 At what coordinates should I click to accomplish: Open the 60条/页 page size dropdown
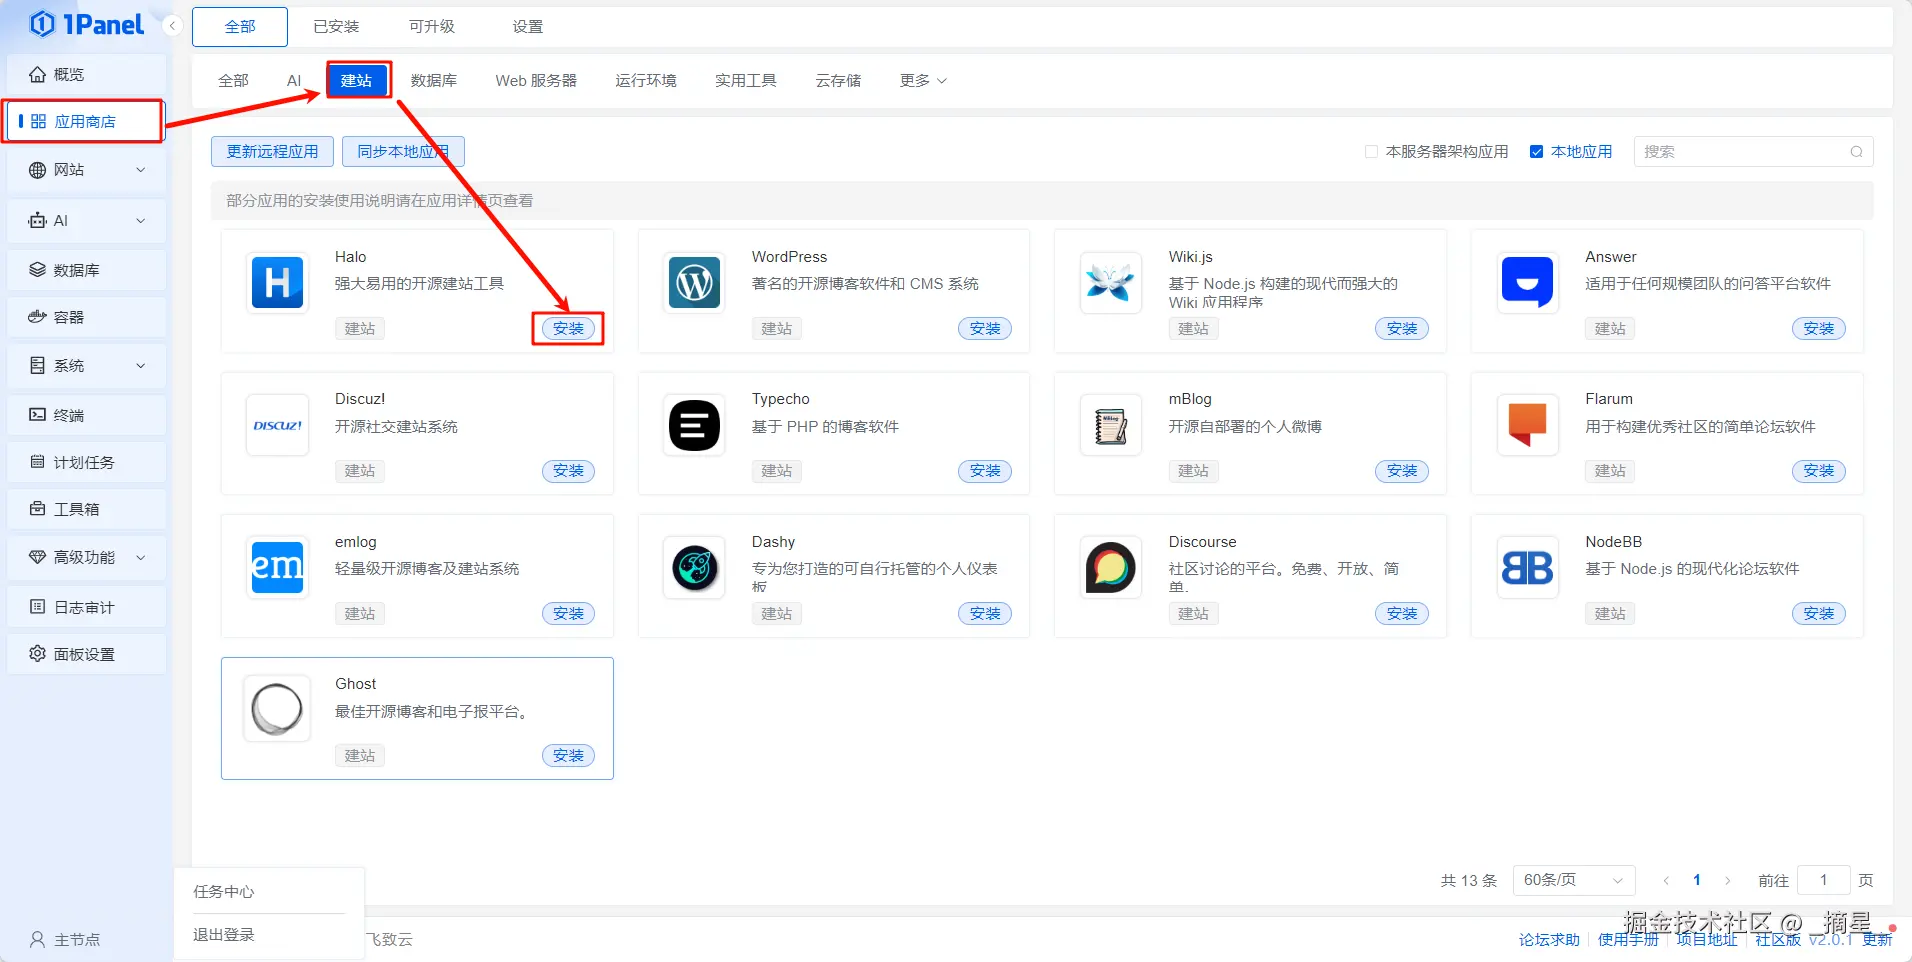pyautogui.click(x=1573, y=880)
